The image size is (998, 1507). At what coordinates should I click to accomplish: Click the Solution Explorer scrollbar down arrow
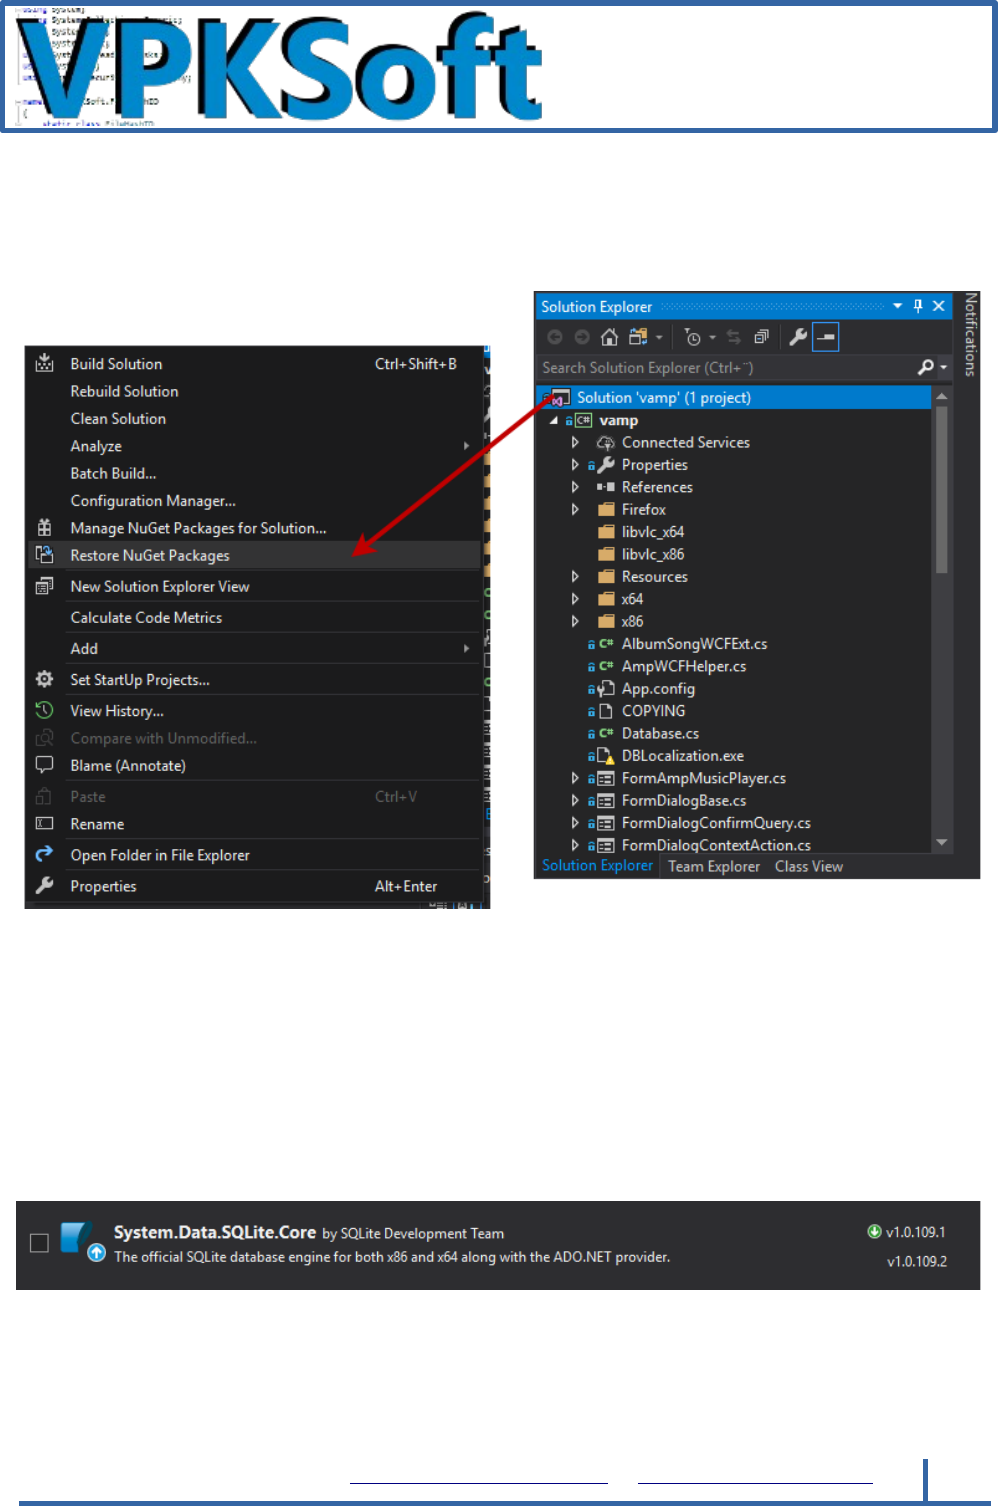point(941,843)
